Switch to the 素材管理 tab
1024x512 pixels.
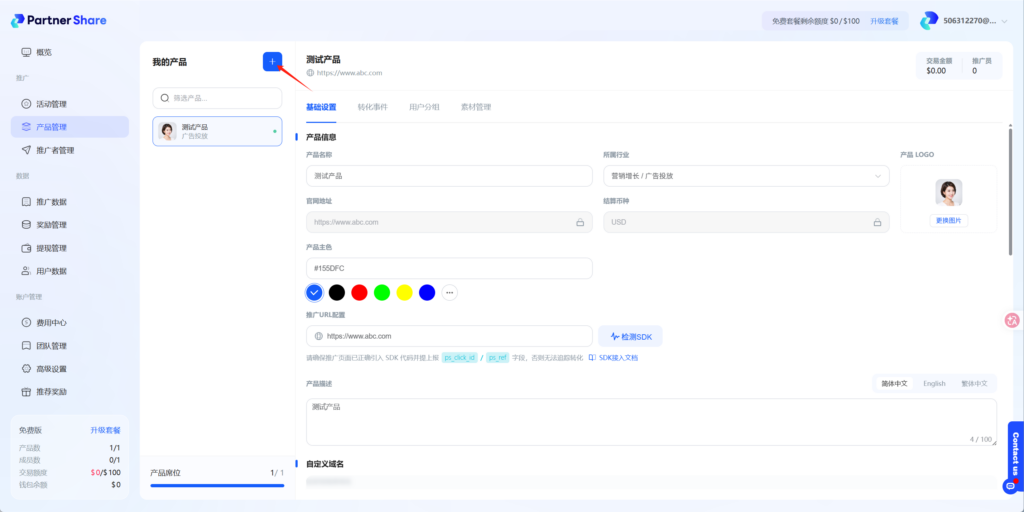475,107
